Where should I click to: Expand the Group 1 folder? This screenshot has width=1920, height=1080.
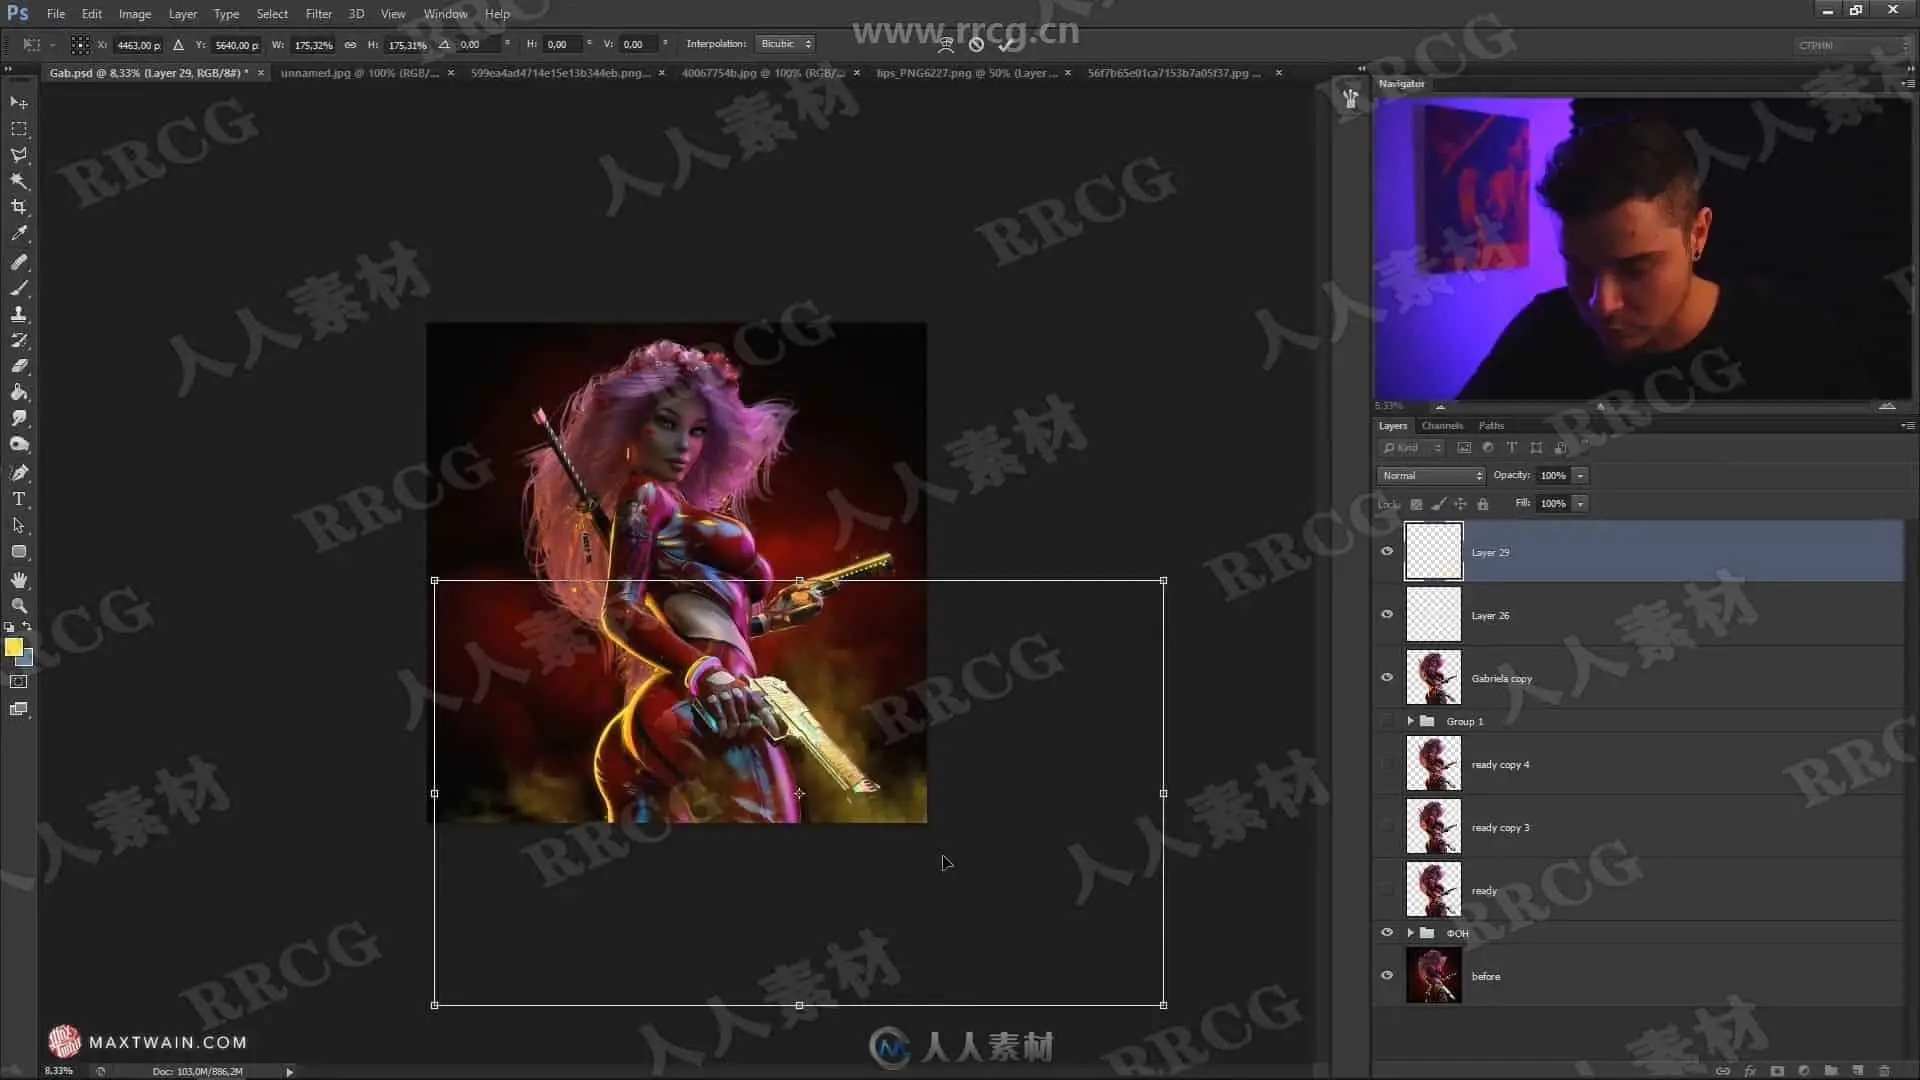pos(1411,721)
